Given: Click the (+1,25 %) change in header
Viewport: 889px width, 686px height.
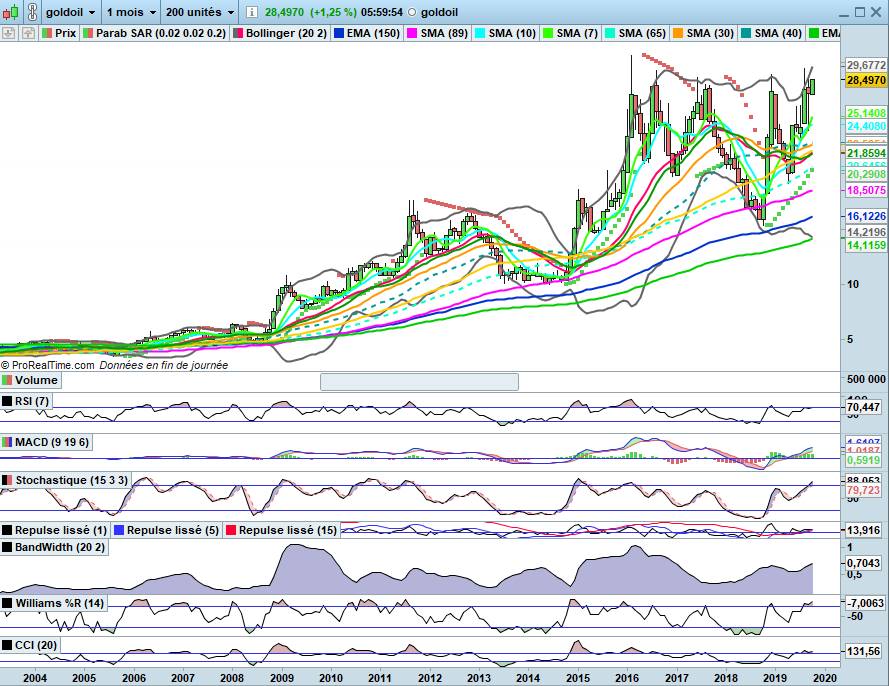Looking at the screenshot, I should [332, 12].
